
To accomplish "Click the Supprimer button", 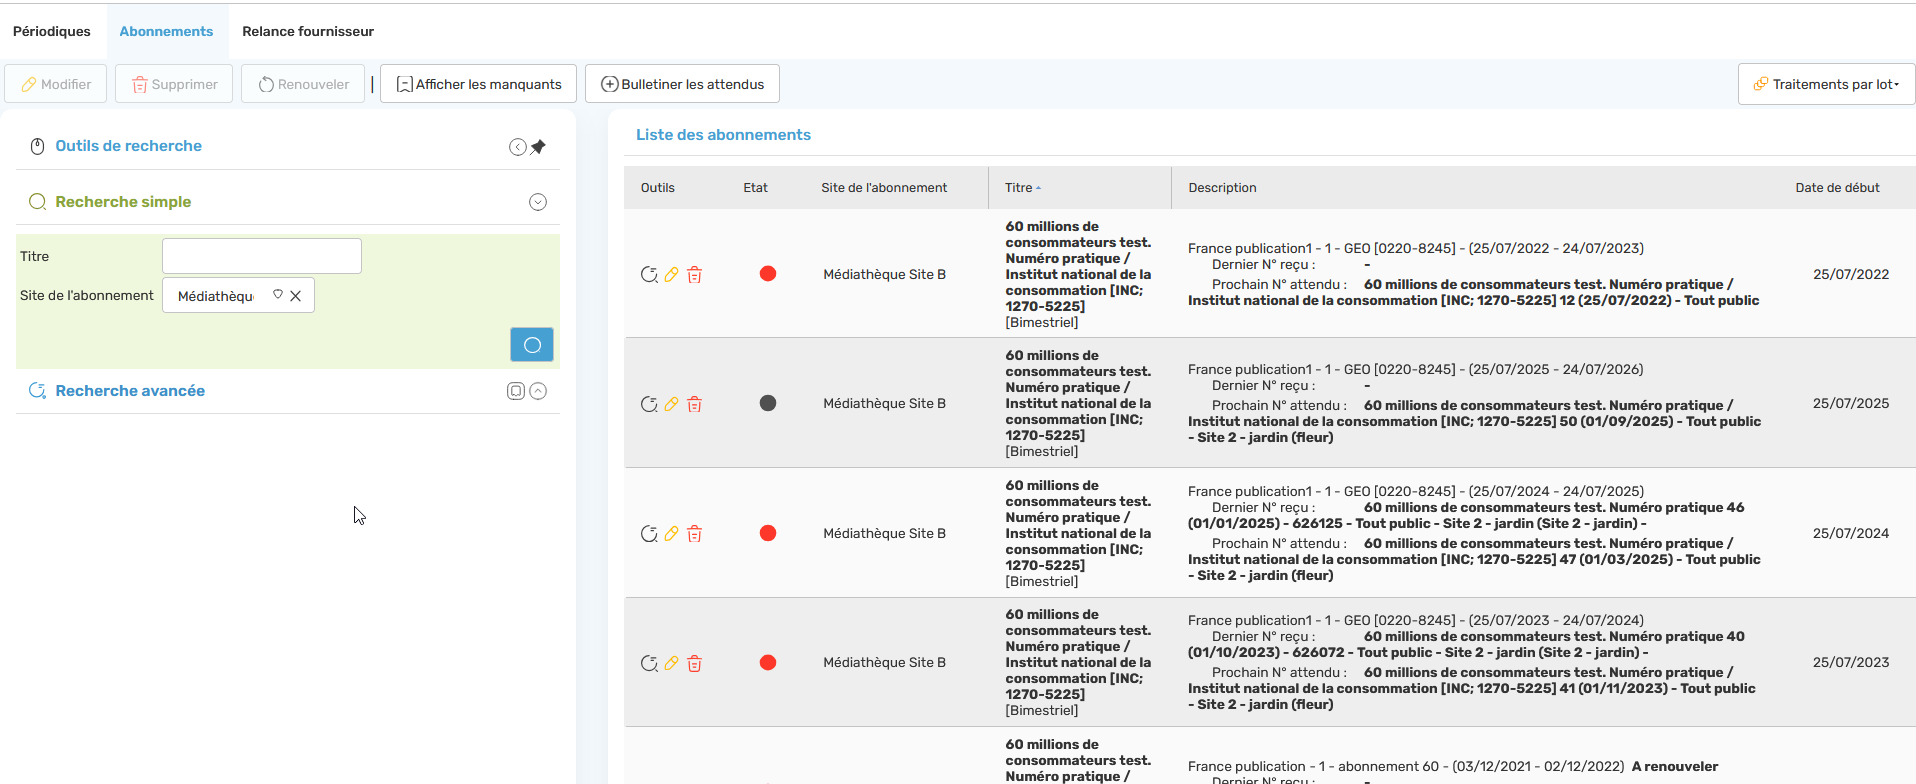I will click(174, 84).
